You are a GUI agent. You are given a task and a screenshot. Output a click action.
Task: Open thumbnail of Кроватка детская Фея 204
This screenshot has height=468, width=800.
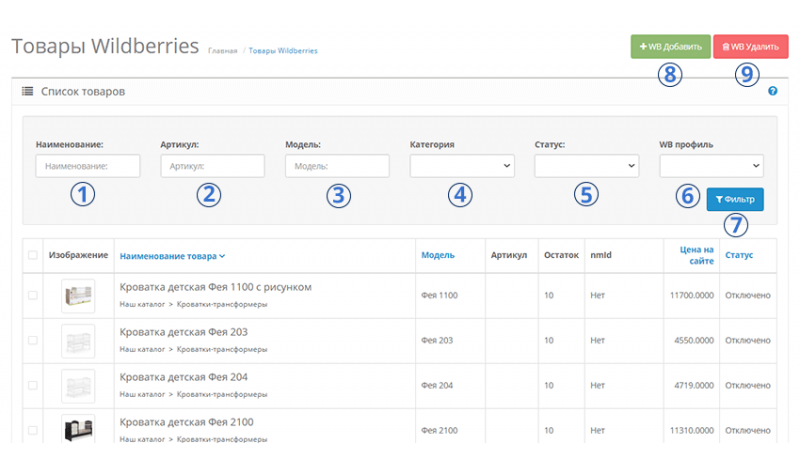point(78,385)
